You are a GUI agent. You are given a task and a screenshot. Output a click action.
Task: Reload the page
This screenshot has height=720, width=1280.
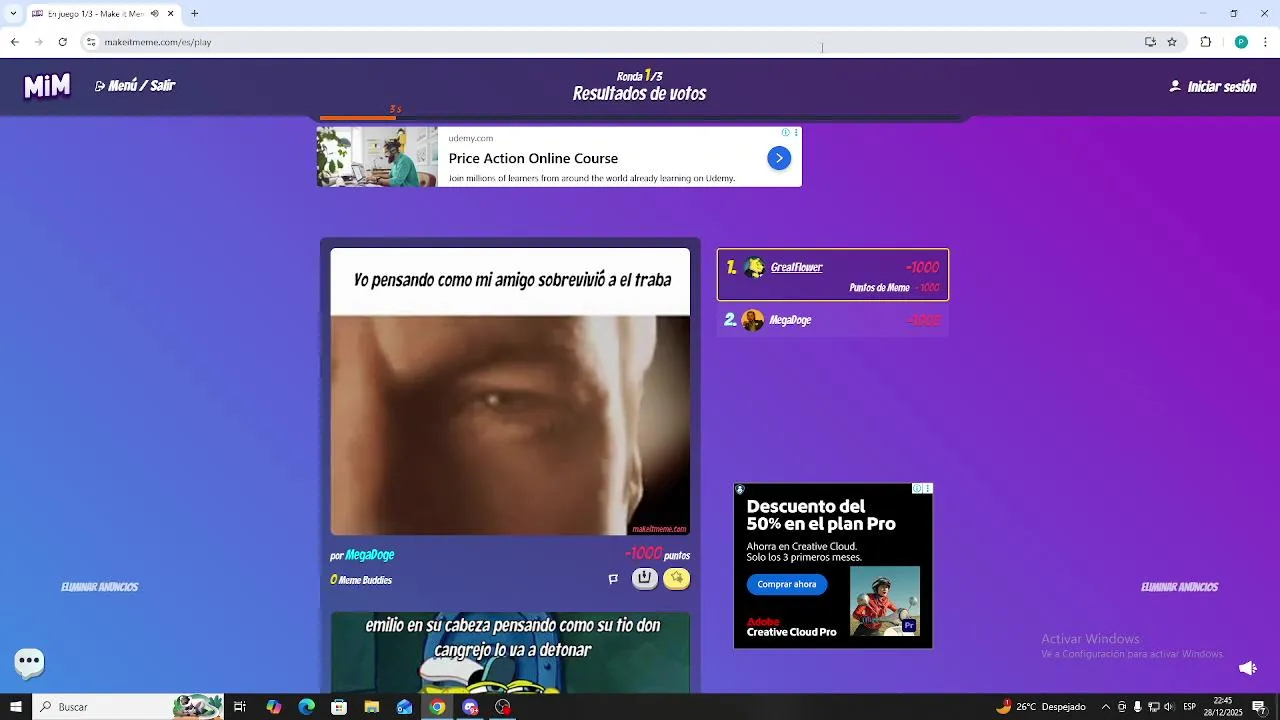[x=62, y=42]
